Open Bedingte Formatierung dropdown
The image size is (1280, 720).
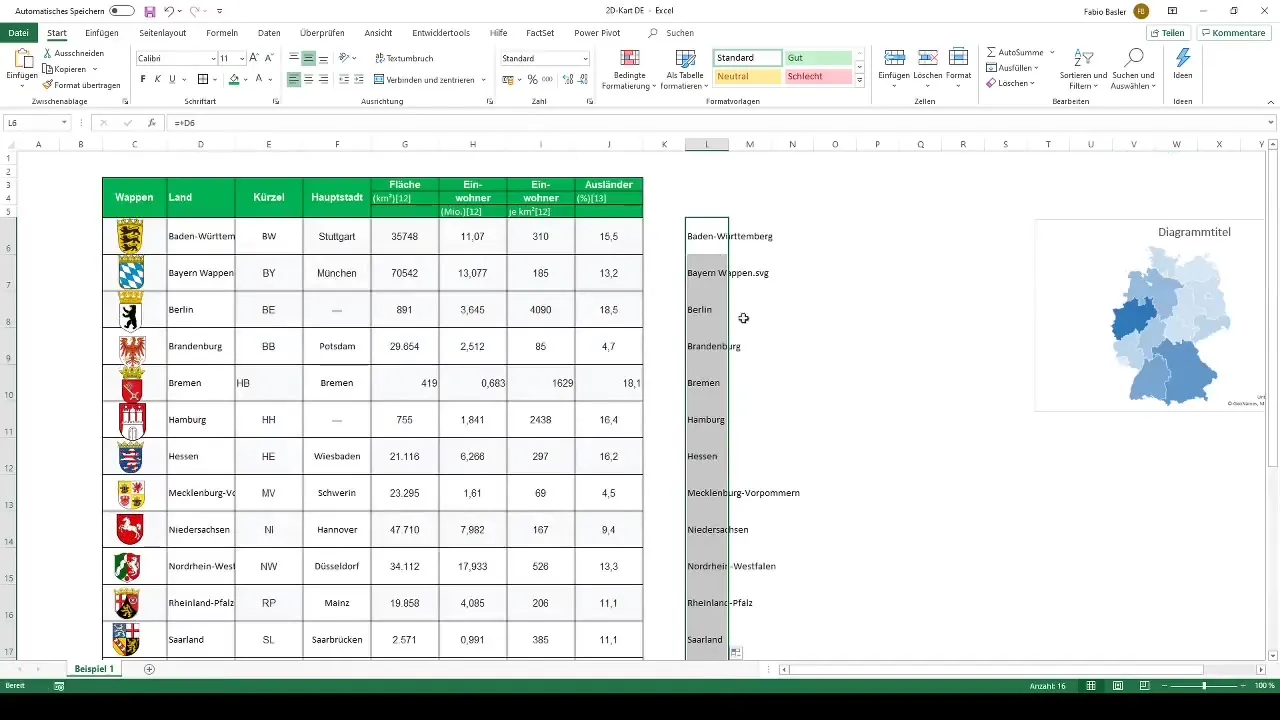pyautogui.click(x=629, y=68)
